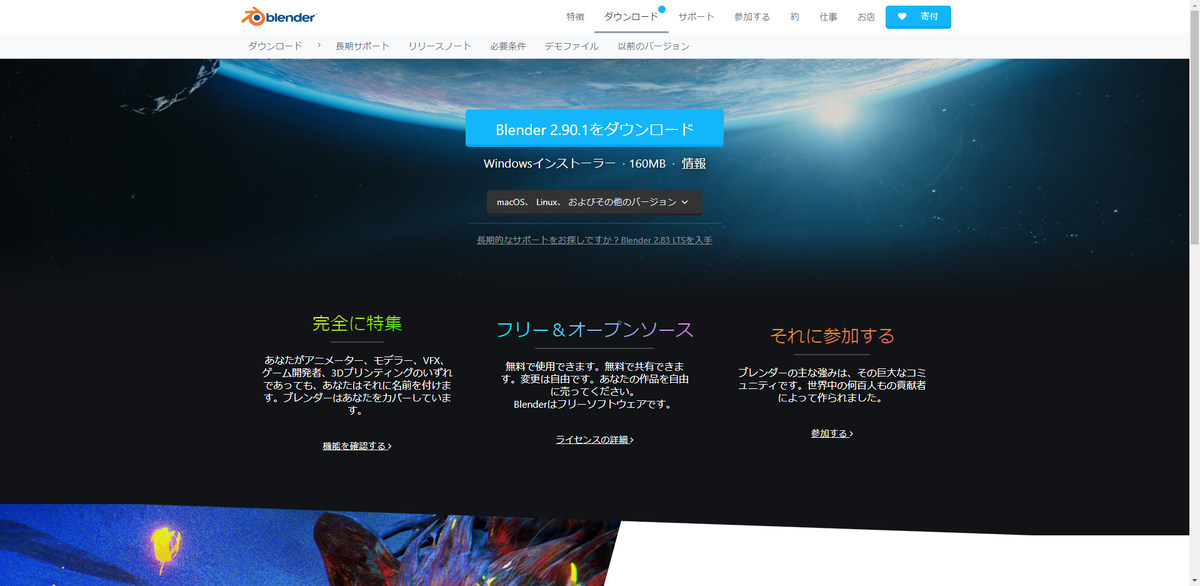Open 以前のバージョン sub-navigation link

tap(653, 46)
